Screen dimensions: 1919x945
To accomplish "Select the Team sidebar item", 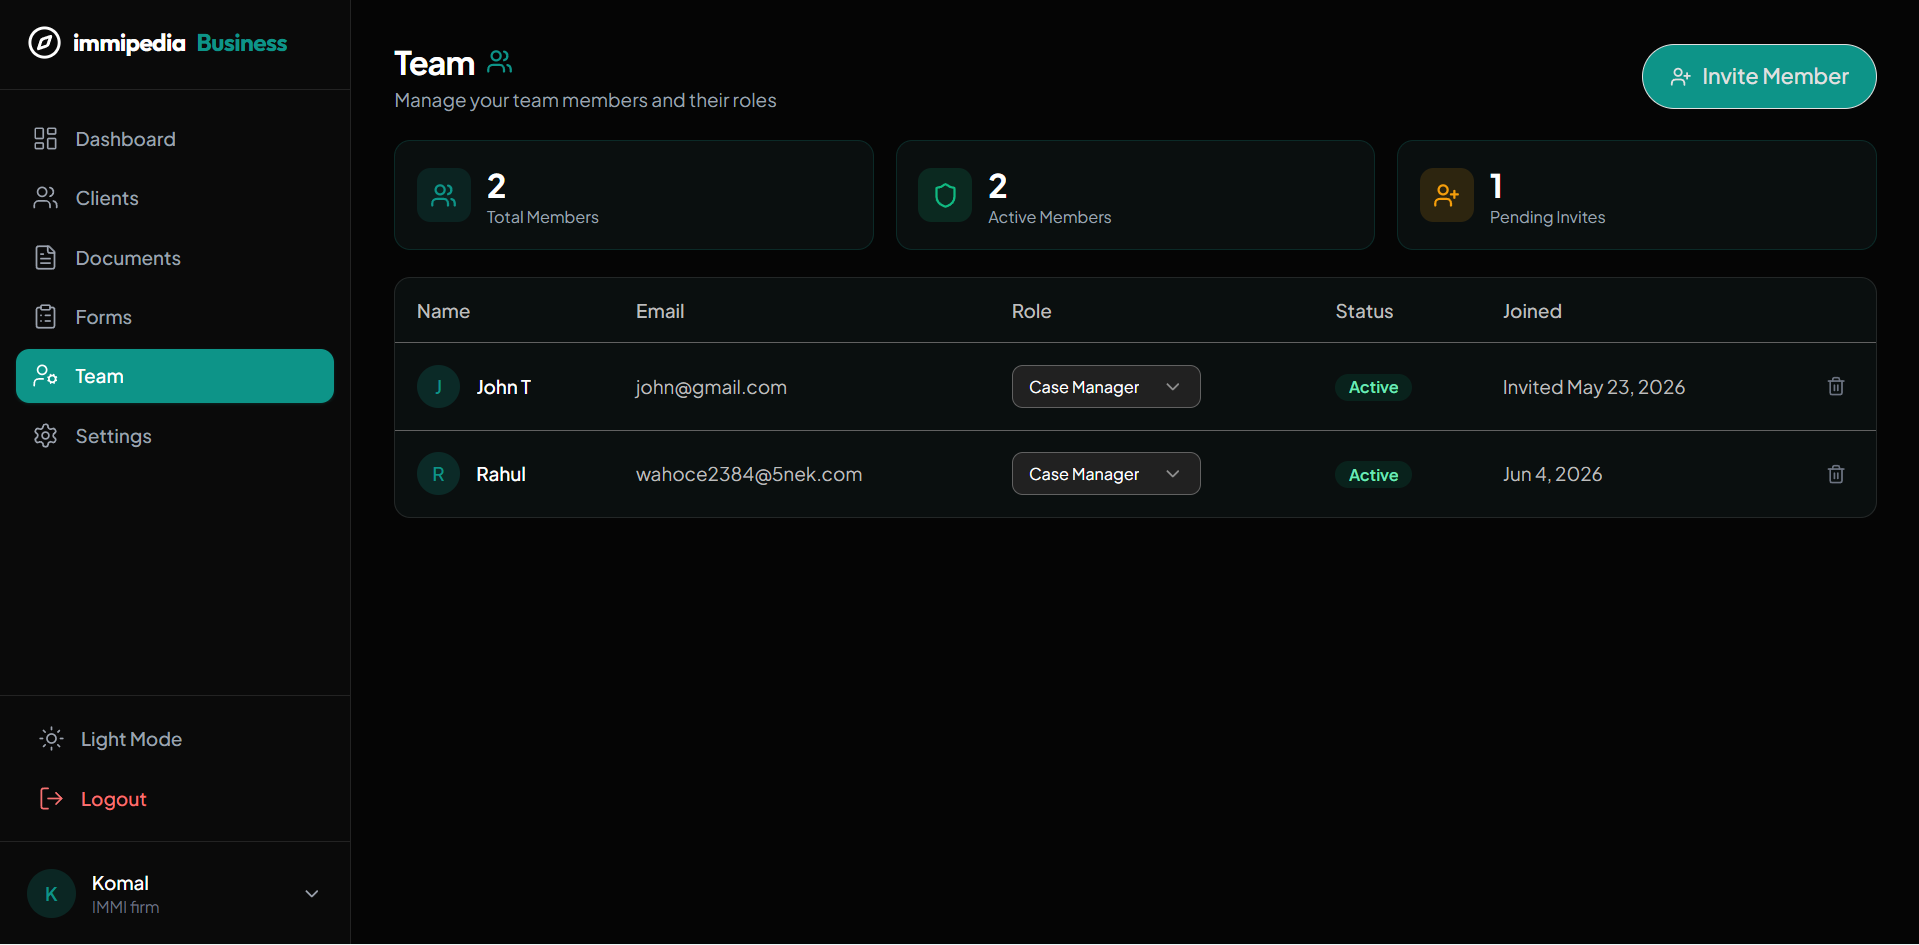I will coord(175,376).
